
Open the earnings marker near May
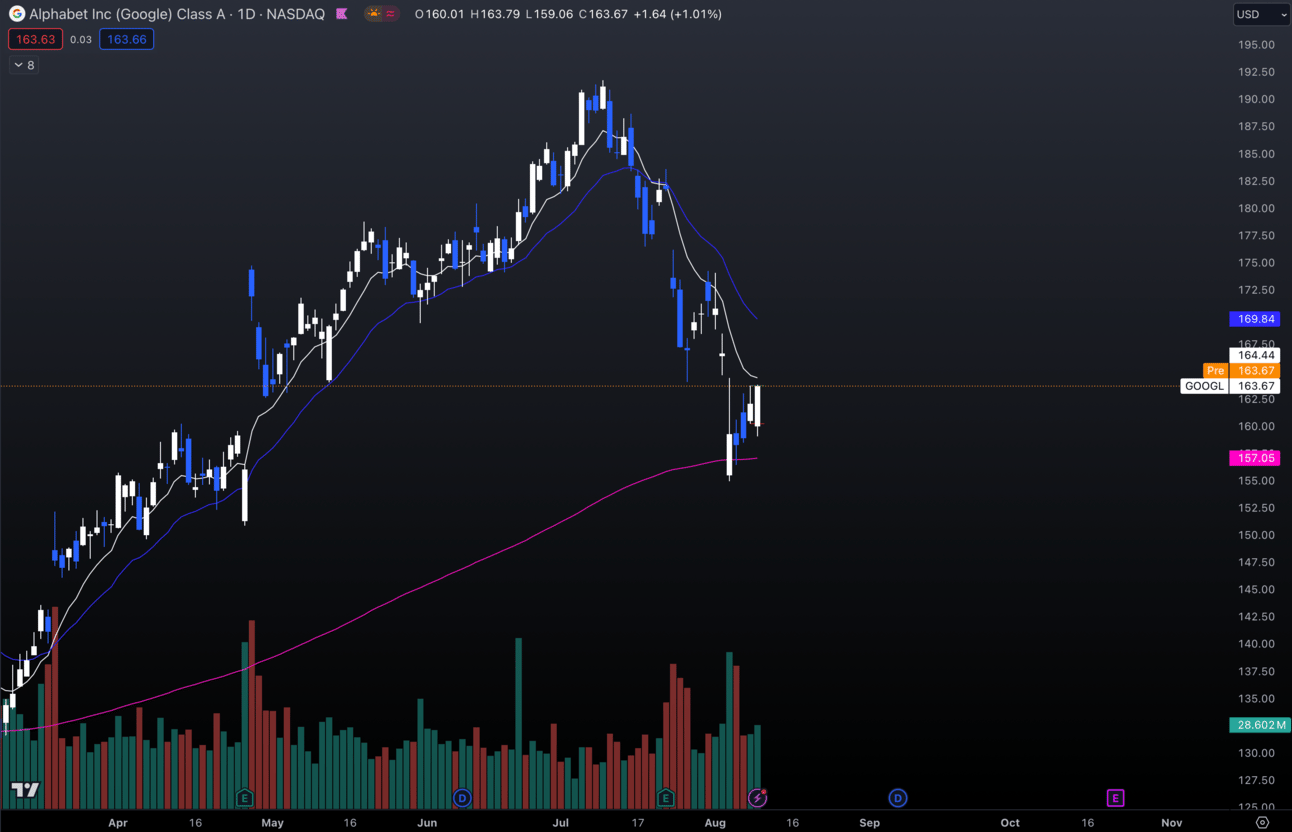pyautogui.click(x=244, y=798)
